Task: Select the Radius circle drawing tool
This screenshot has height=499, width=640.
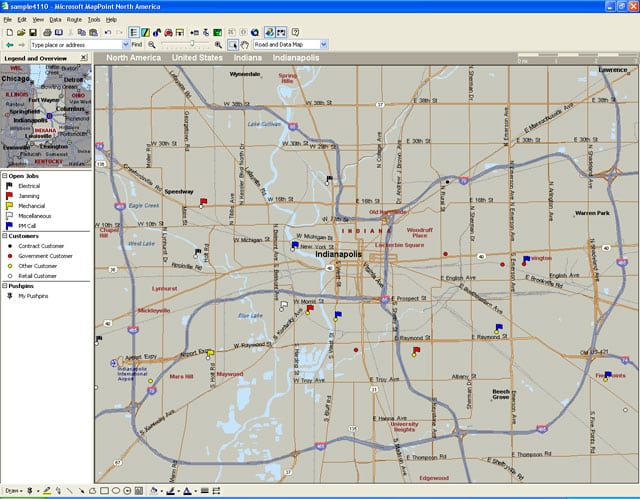Action: pyautogui.click(x=127, y=490)
